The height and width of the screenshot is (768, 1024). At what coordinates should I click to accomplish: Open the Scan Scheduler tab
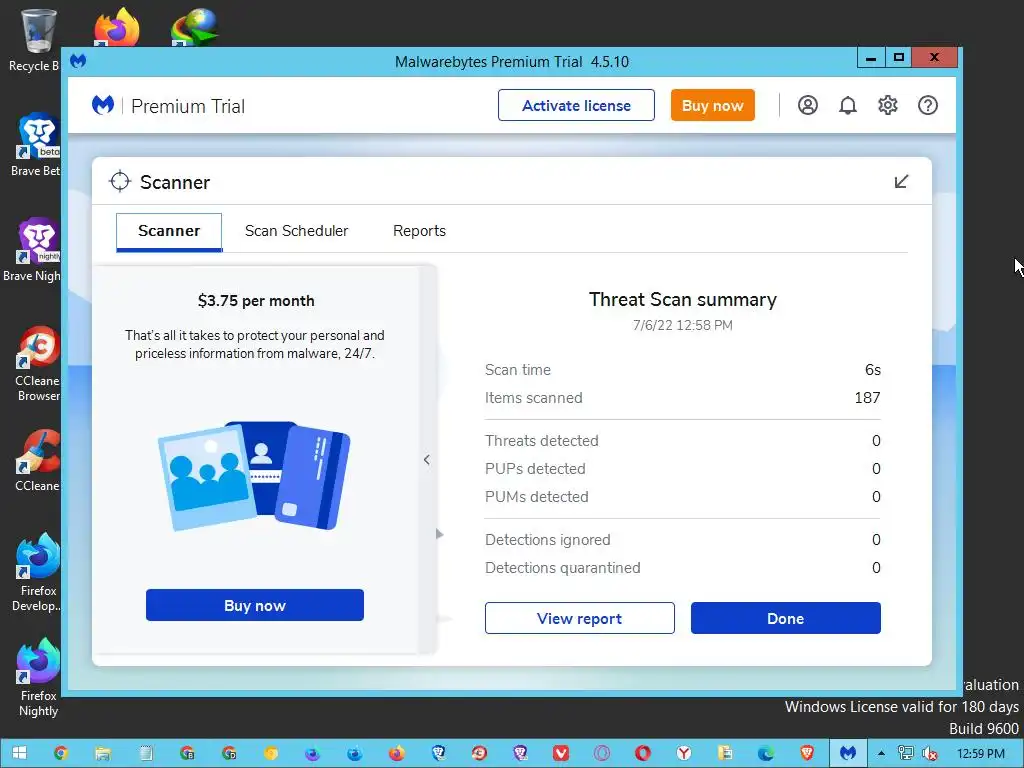296,231
